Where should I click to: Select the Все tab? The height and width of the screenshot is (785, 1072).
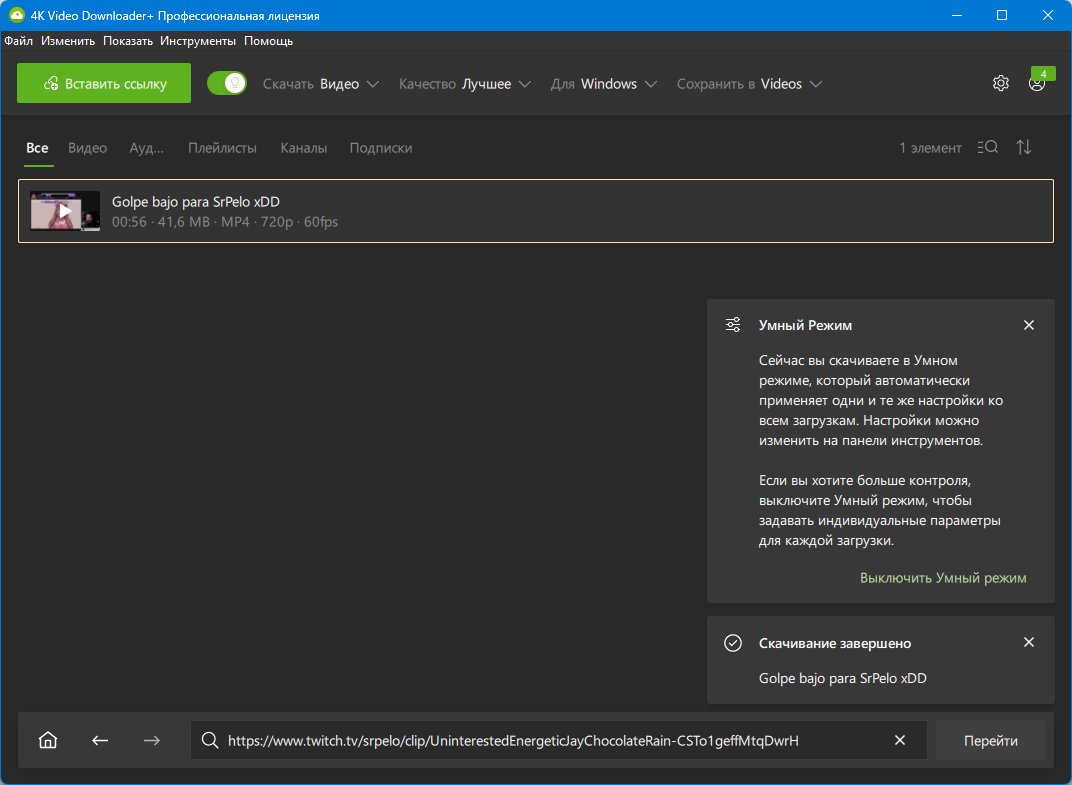coord(38,148)
